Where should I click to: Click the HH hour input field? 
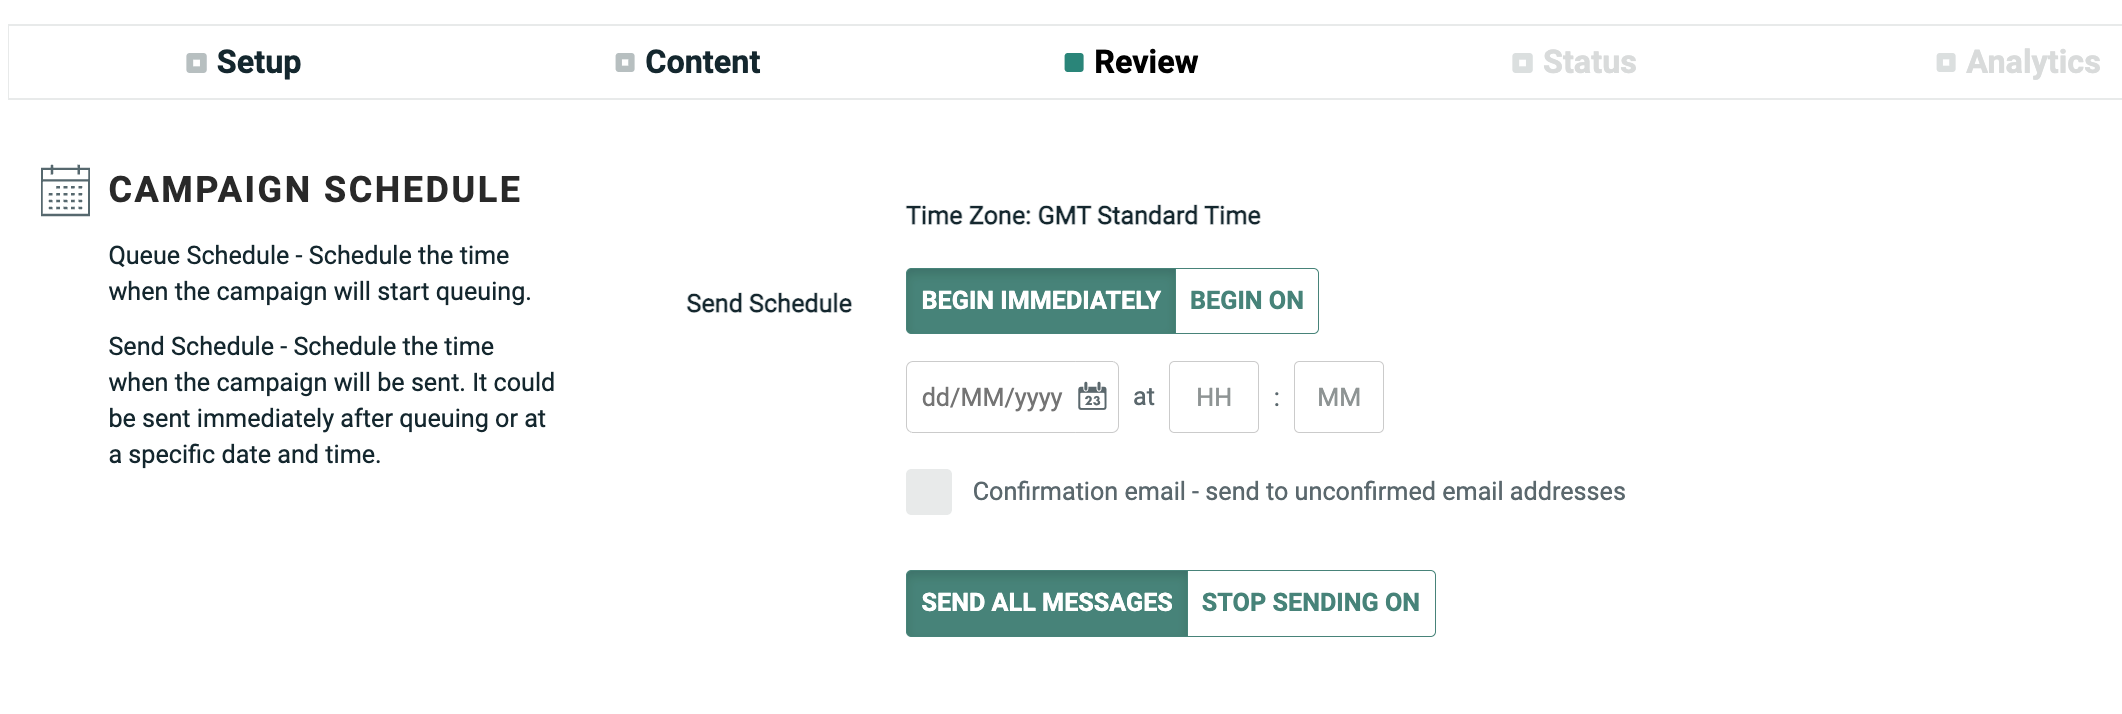[x=1213, y=397]
